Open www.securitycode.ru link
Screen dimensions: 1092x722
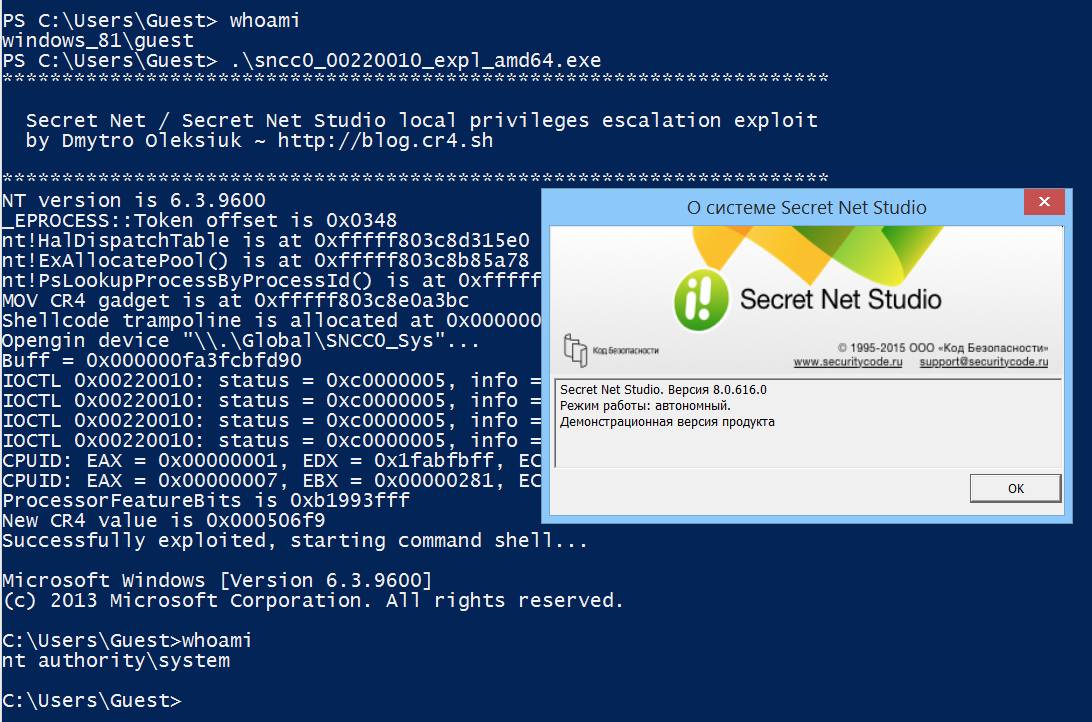point(848,362)
